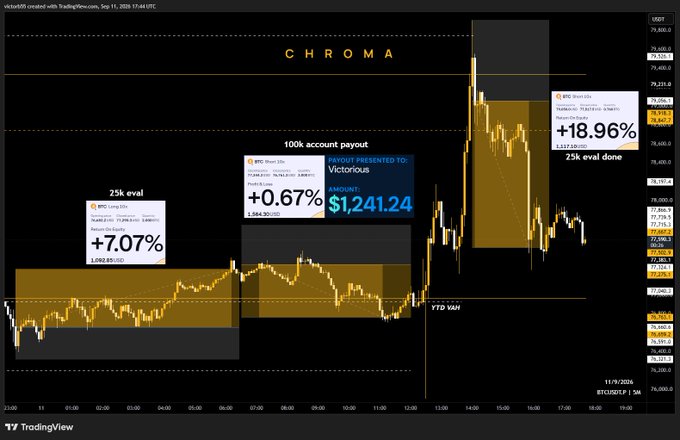Click the 02:00 label on the time axis
Viewport: 680px width, 440px height.
pyautogui.click(x=103, y=408)
